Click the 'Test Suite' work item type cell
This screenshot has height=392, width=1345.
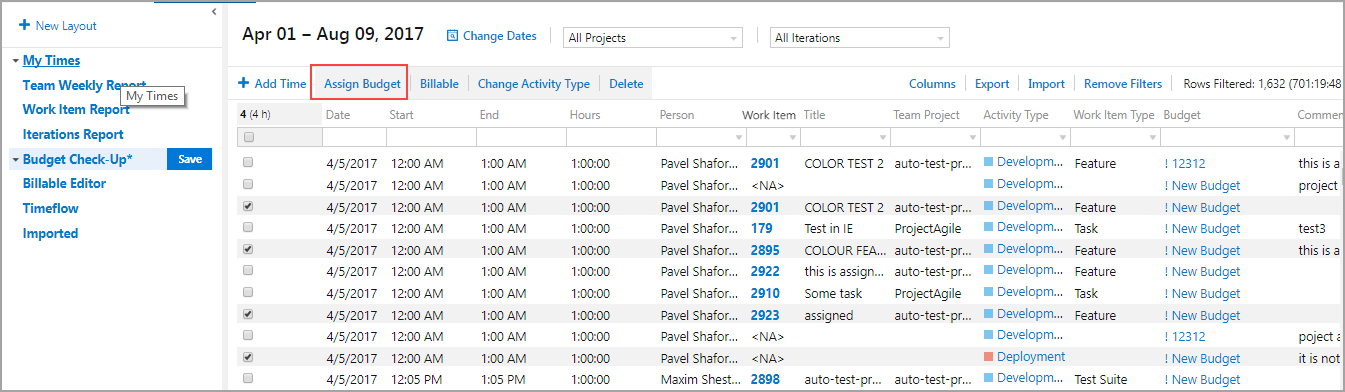(x=1101, y=380)
